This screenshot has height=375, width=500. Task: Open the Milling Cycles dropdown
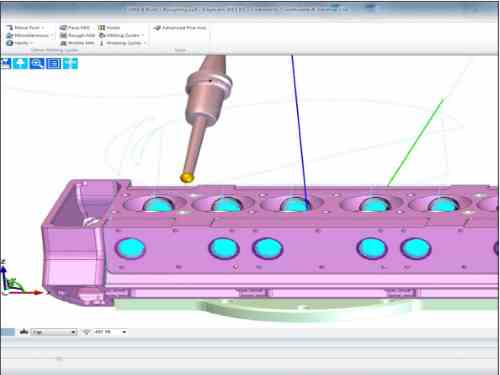tap(122, 35)
